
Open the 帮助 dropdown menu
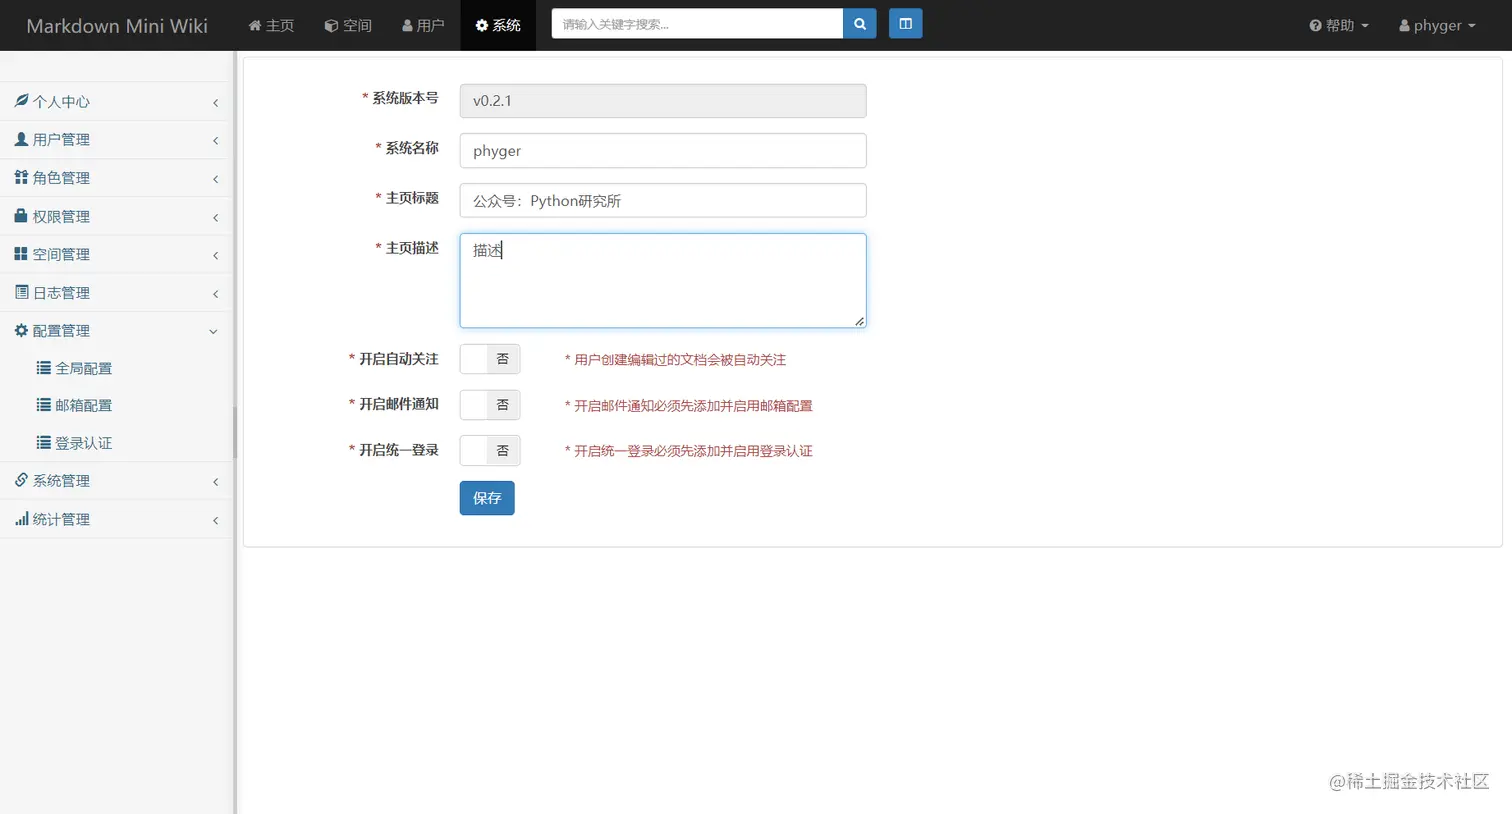(1338, 26)
